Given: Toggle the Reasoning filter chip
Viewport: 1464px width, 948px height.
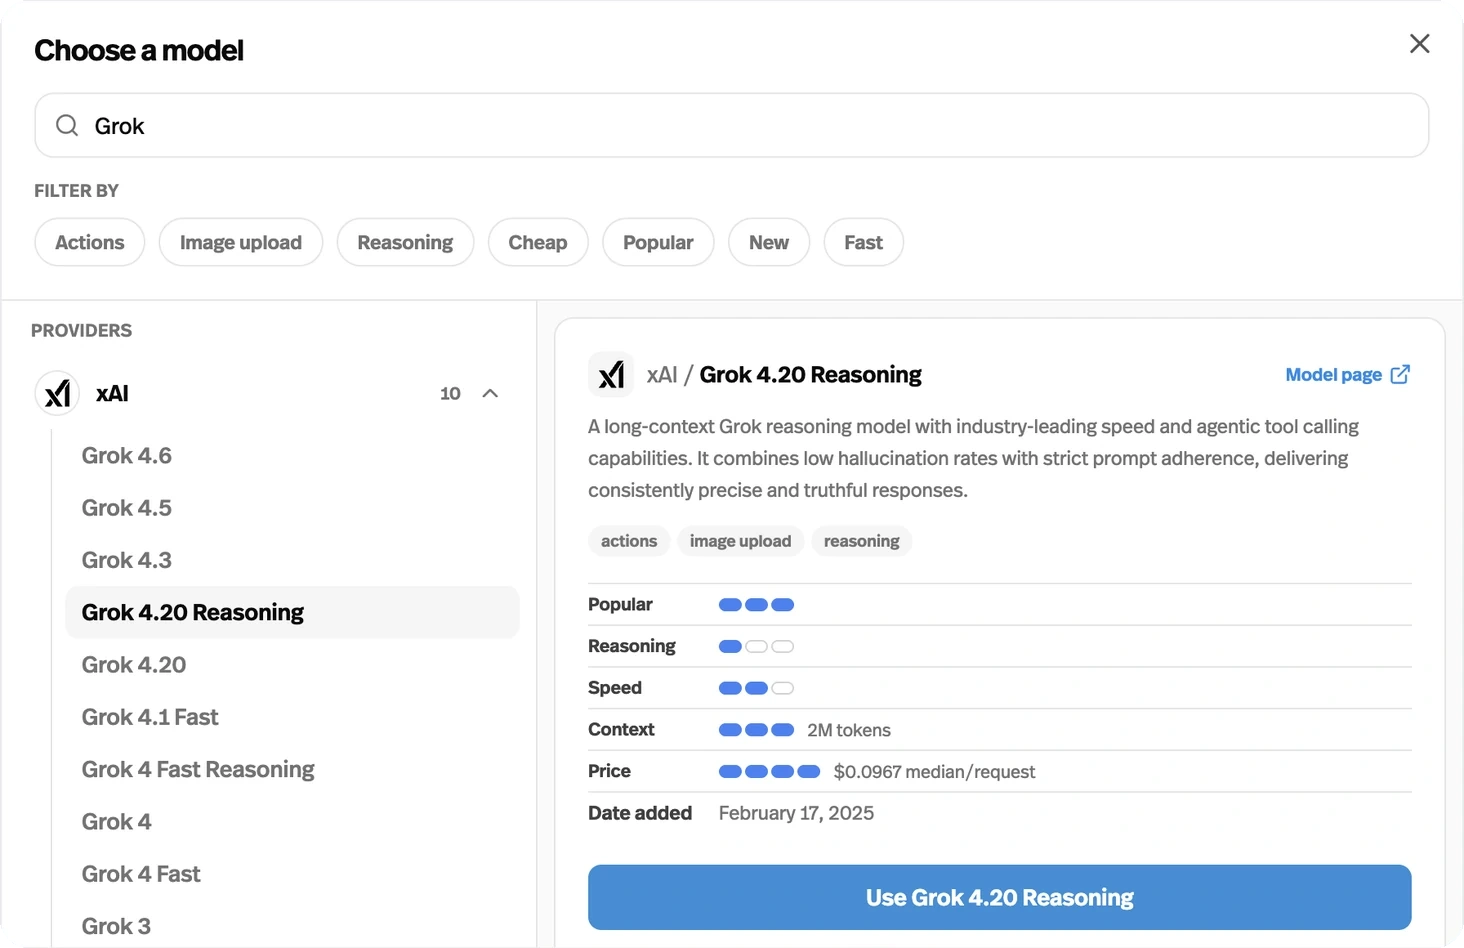Looking at the screenshot, I should (405, 242).
